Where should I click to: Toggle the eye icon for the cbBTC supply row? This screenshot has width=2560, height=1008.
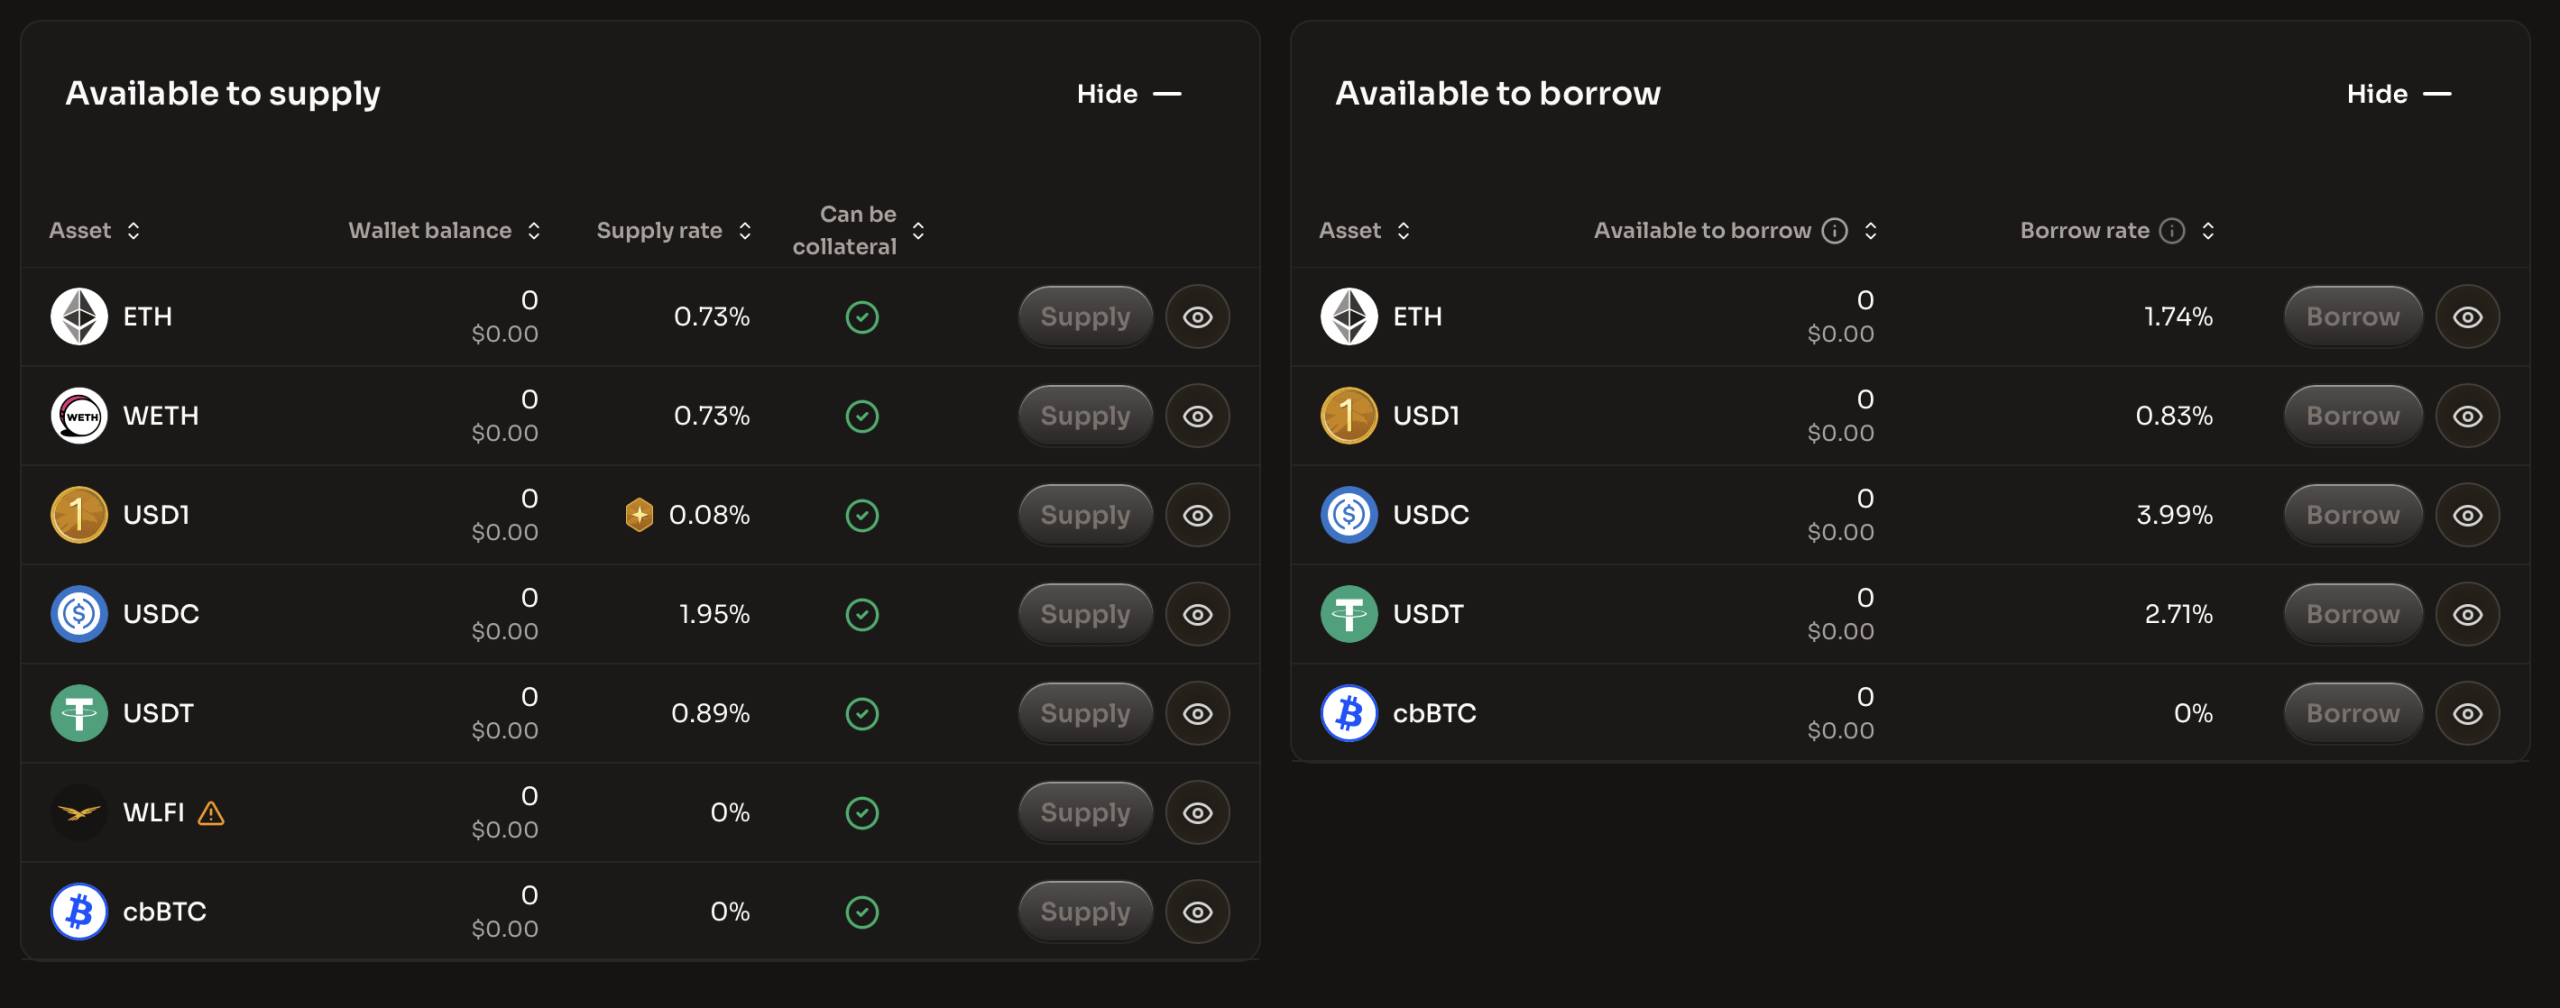(1197, 911)
